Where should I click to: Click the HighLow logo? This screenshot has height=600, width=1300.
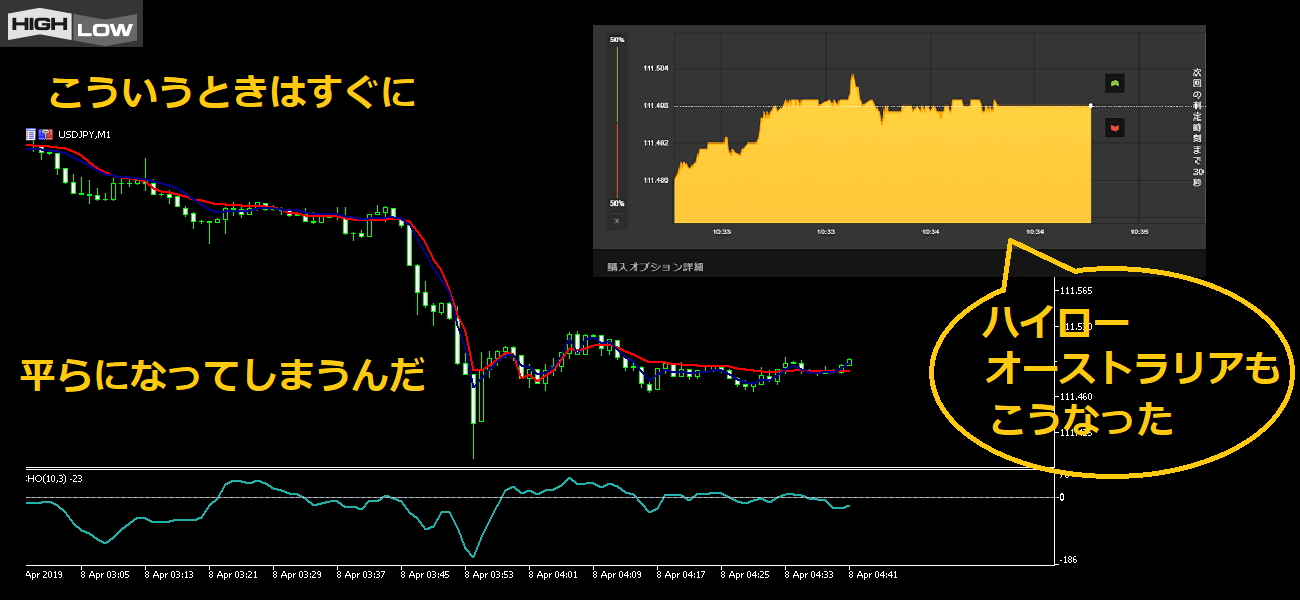(x=72, y=23)
